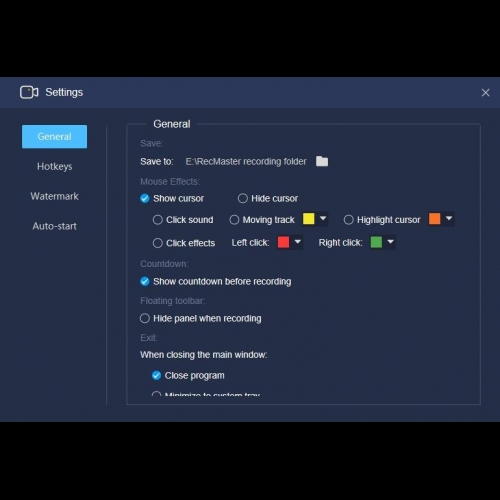Image resolution: width=500 pixels, height=500 pixels.
Task: Select the Hide cursor option
Action: pos(243,199)
